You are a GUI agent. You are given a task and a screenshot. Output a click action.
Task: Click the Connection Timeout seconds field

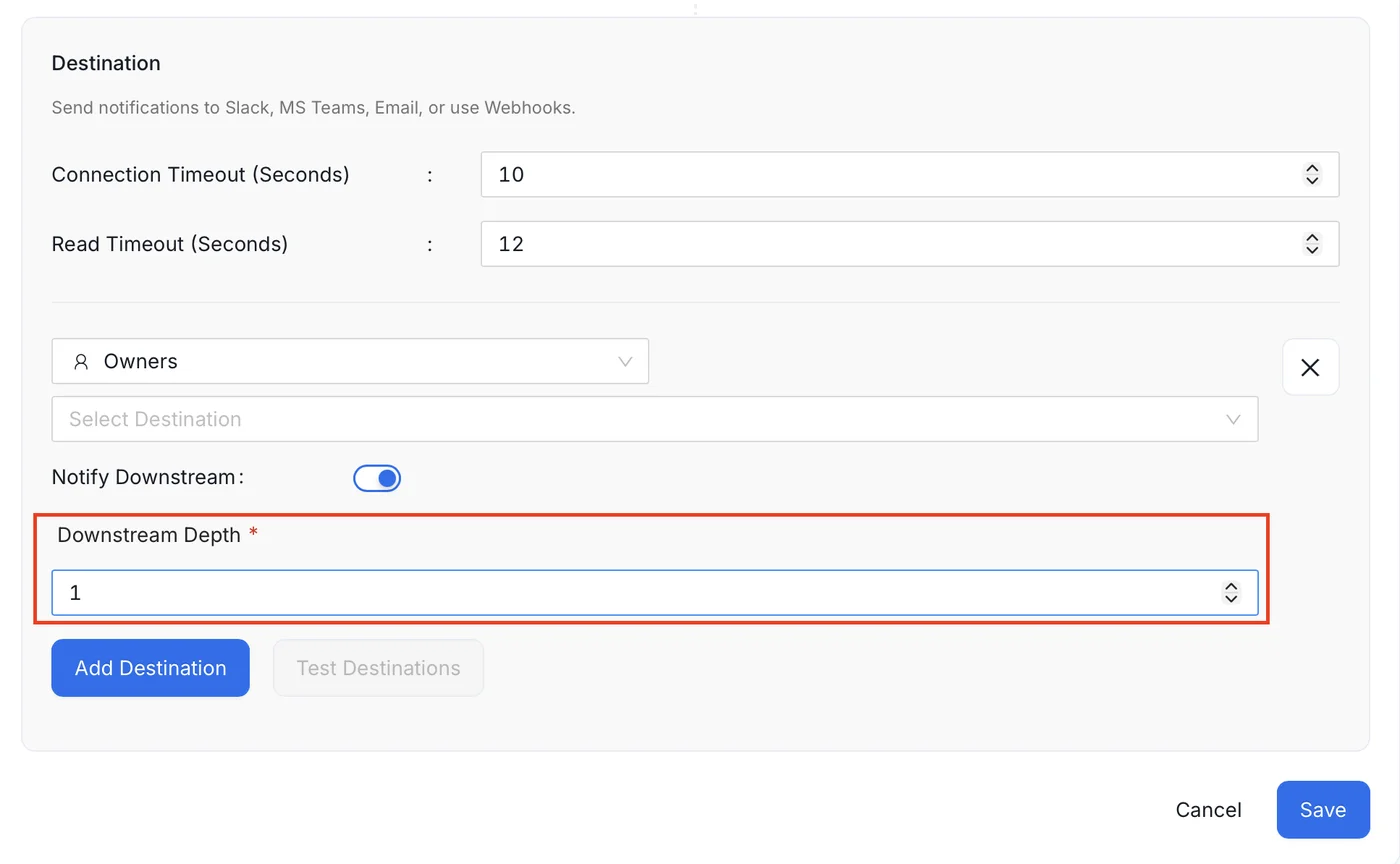tap(909, 174)
